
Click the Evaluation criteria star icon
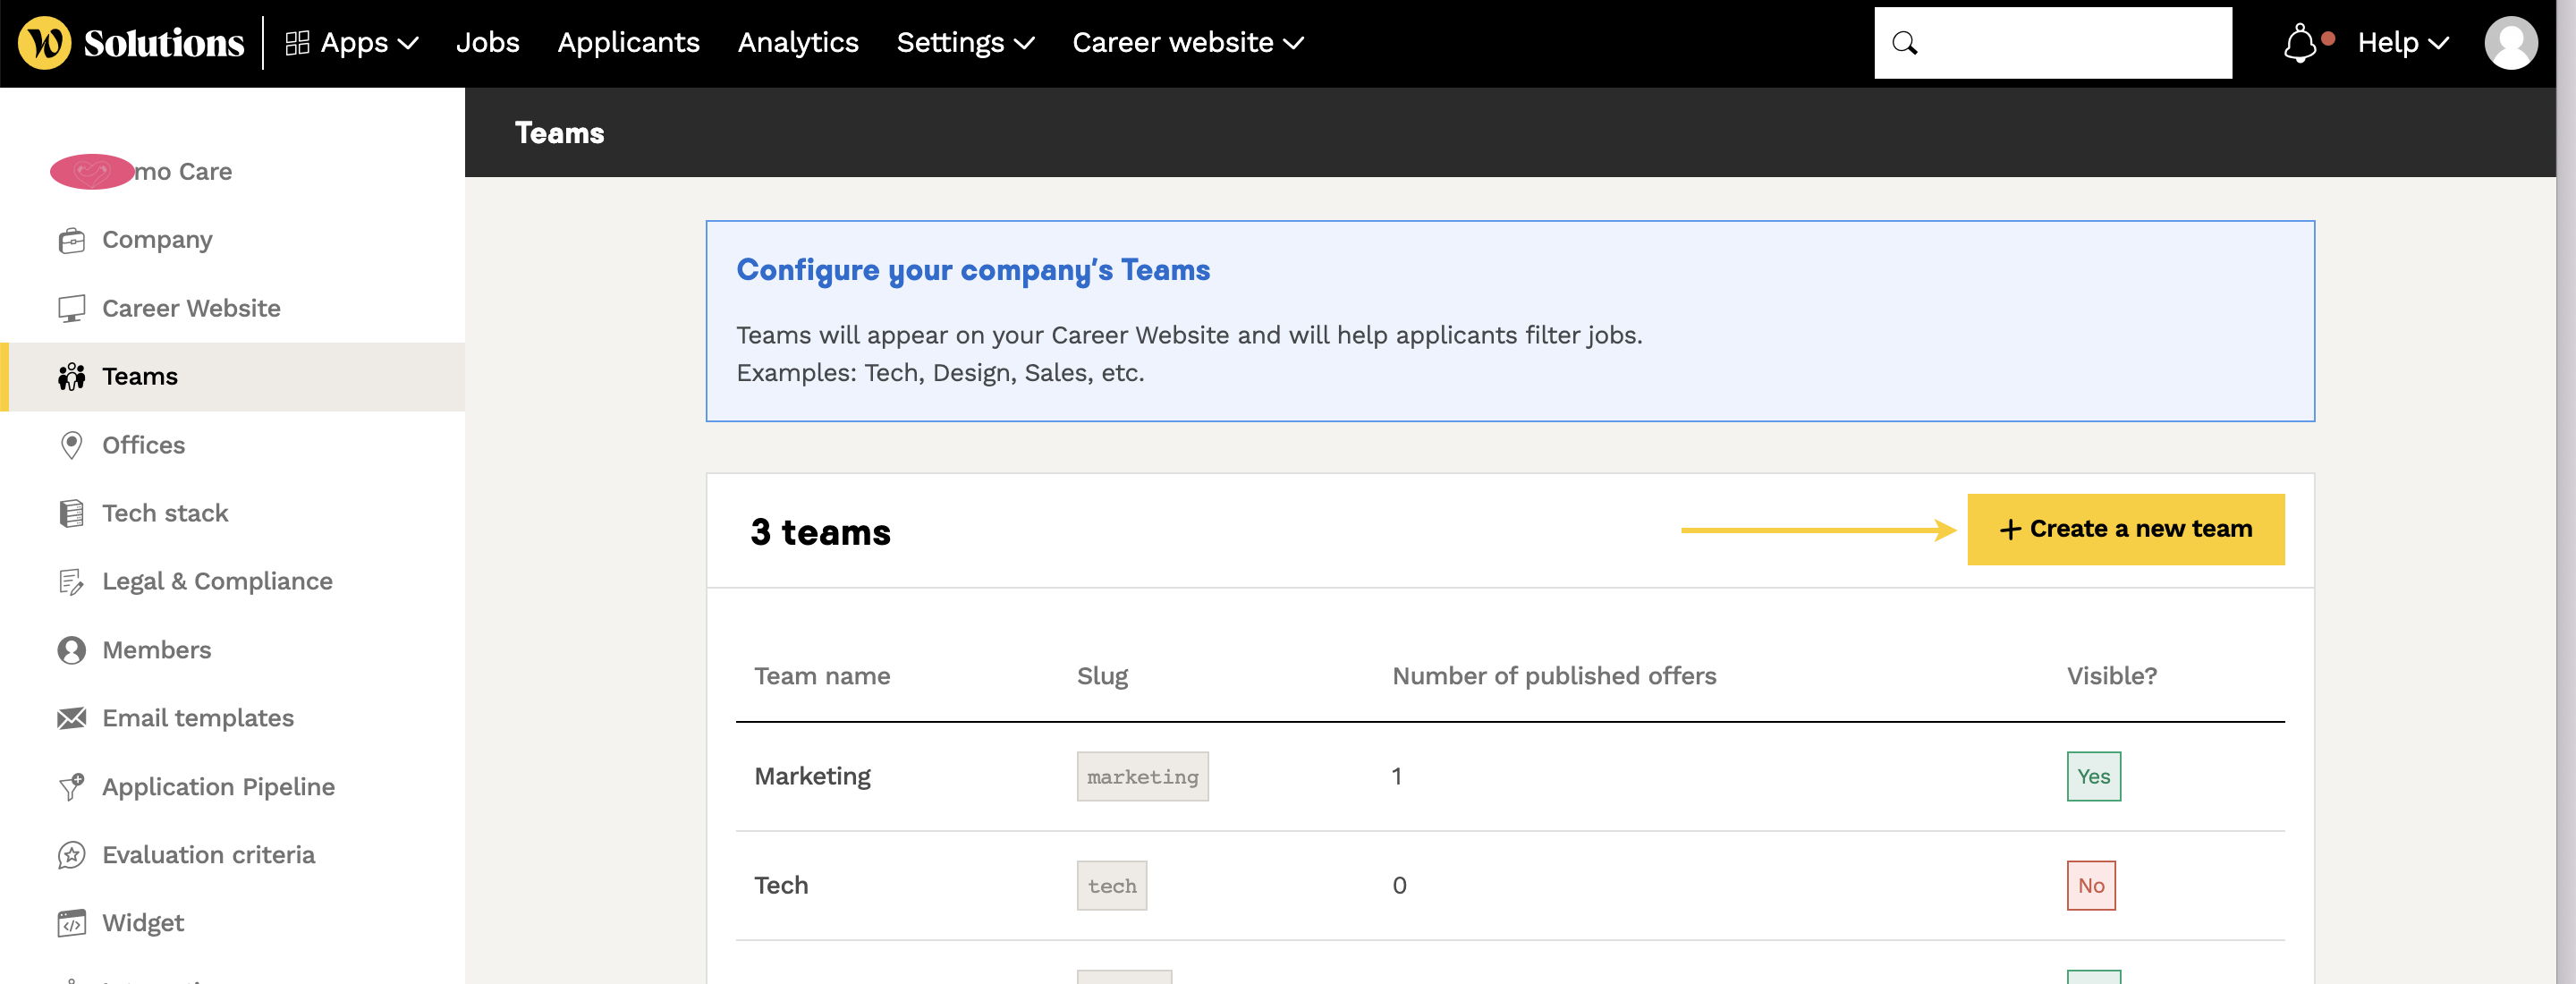[x=71, y=856]
